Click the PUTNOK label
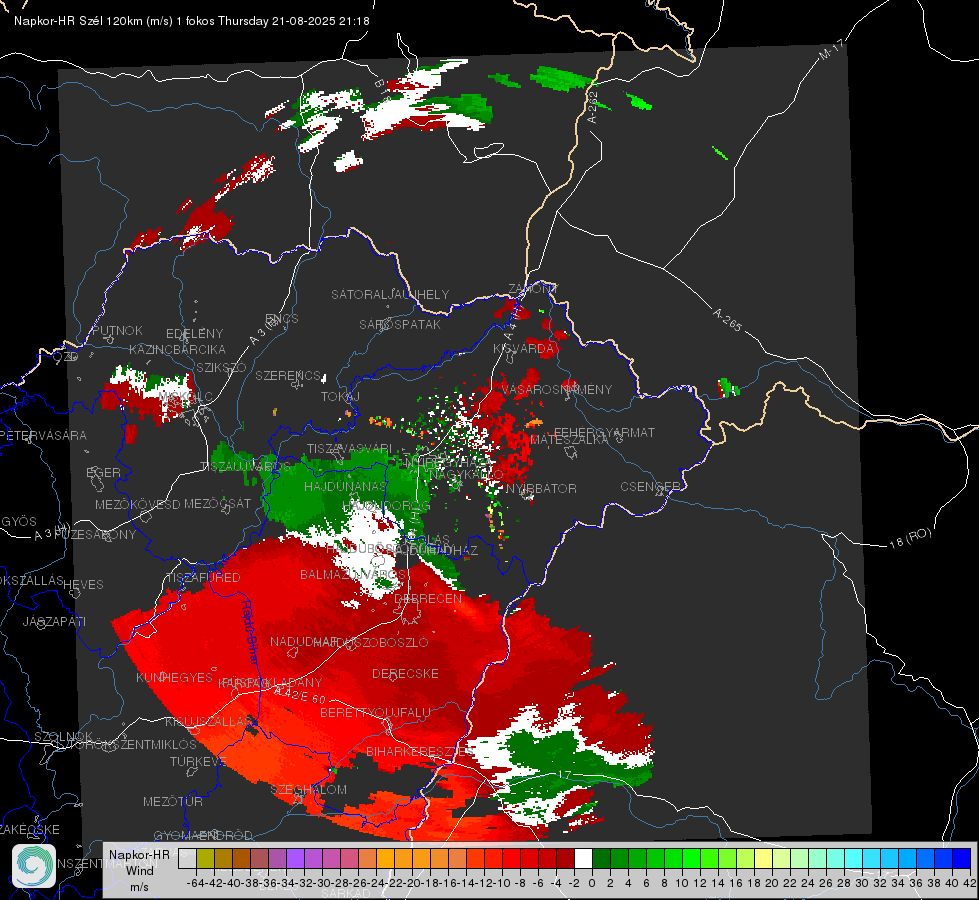 (x=117, y=330)
